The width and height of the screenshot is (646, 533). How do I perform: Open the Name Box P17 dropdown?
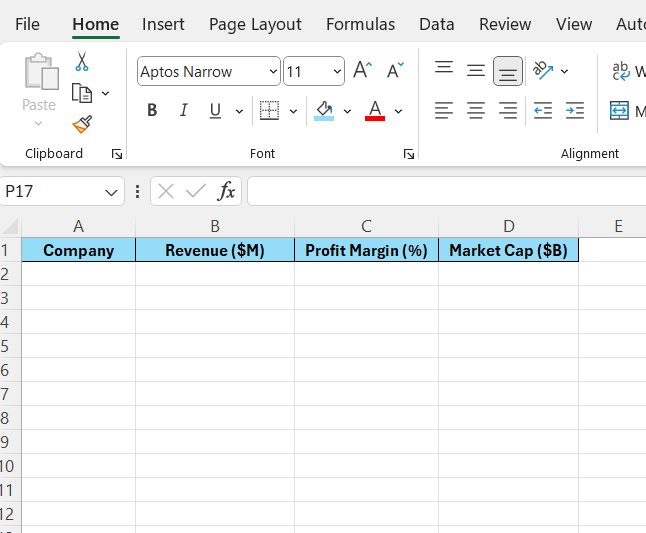(x=111, y=192)
